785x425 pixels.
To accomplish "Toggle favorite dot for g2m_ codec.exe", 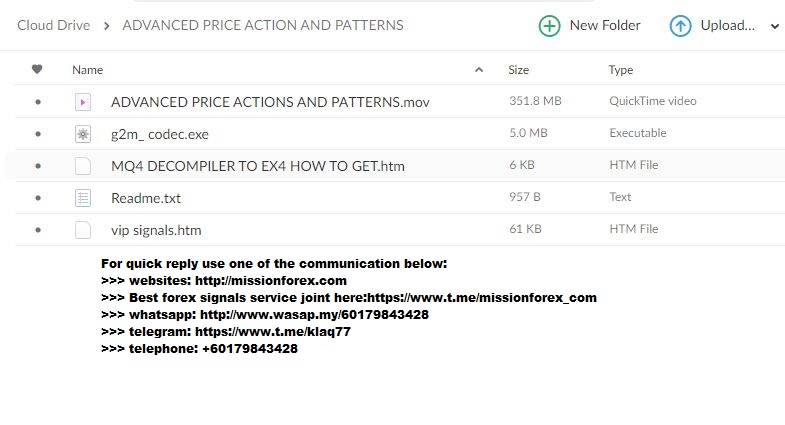I will pos(38,134).
